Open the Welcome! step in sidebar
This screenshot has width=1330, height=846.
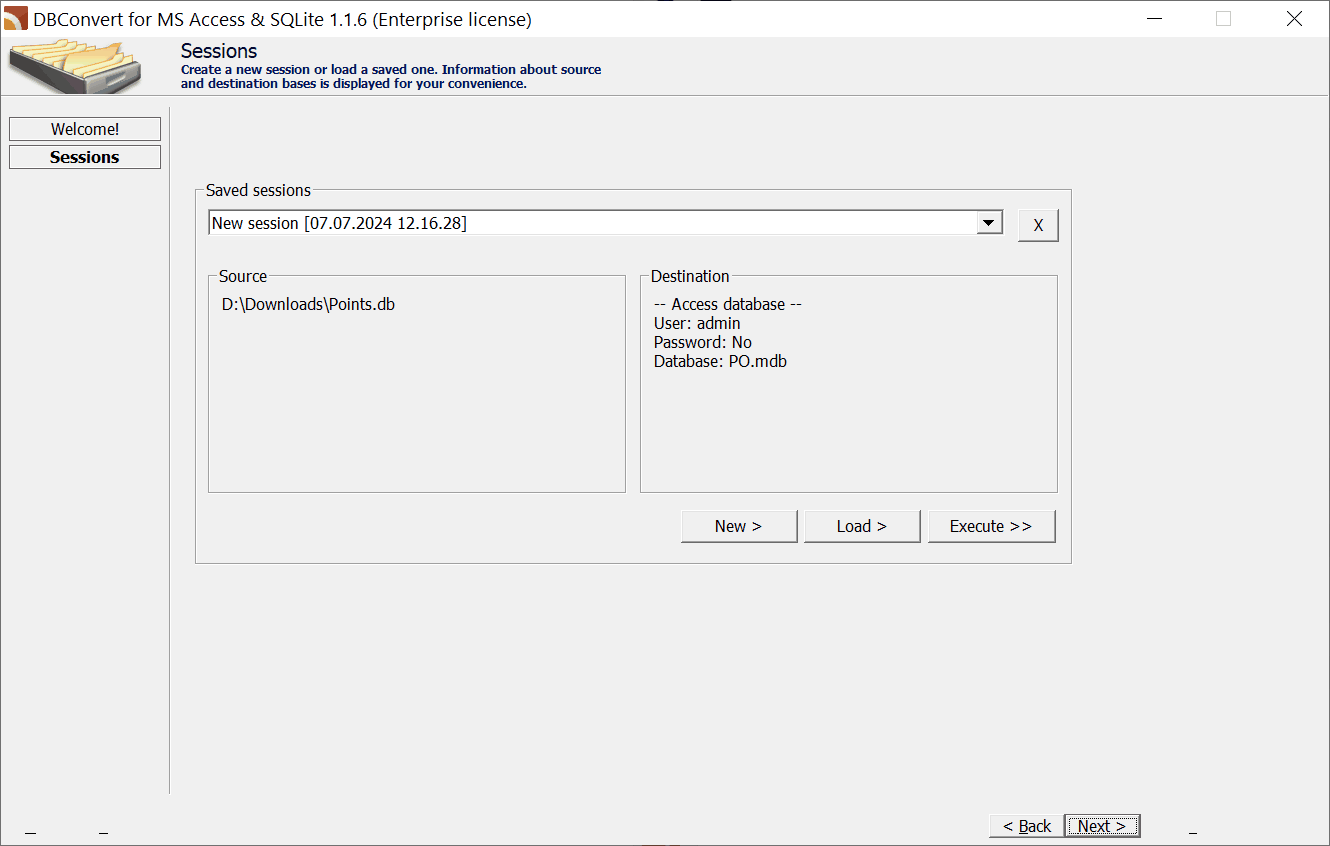[x=85, y=129]
